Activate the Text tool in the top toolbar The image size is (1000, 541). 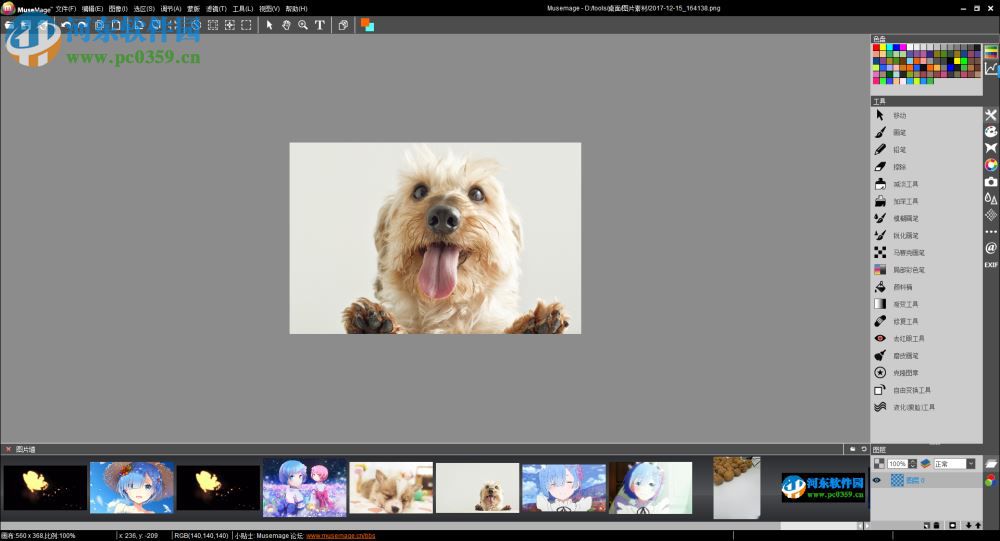[x=320, y=25]
